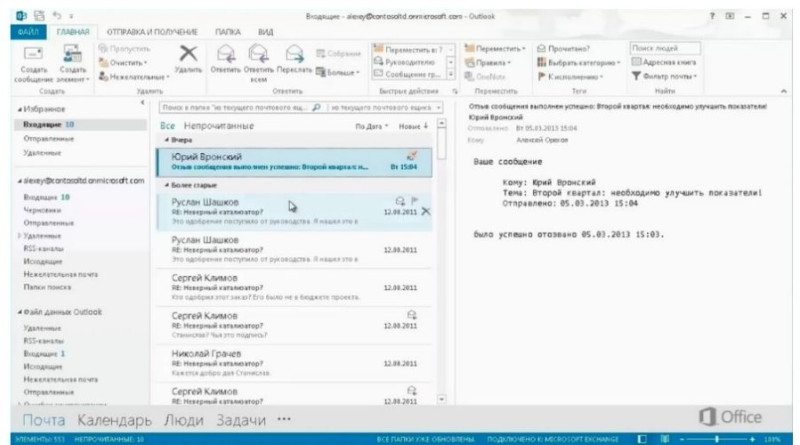Image resolution: width=800 pixels, height=445 pixels.
Task: Click the Undo arrow in quick access toolbar
Action: [x=57, y=16]
